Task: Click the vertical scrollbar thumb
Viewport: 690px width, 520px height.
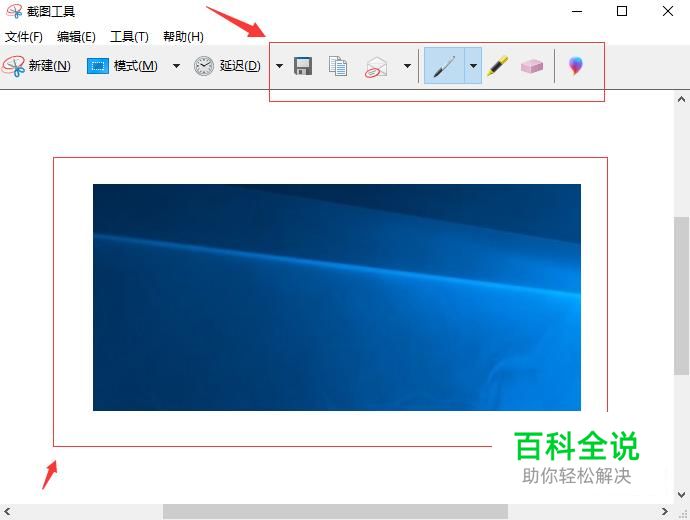Action: 682,296
